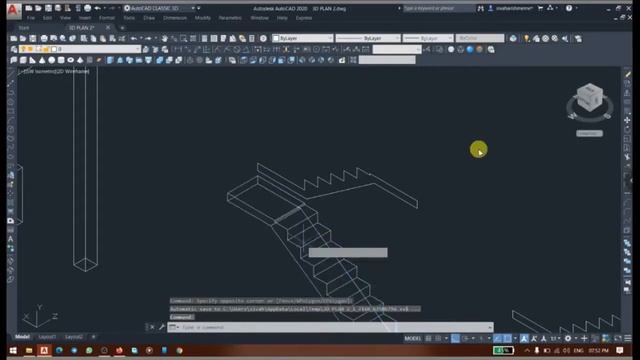Click the Customize wrench icon beside command line
The width and height of the screenshot is (640, 360).
162,327
